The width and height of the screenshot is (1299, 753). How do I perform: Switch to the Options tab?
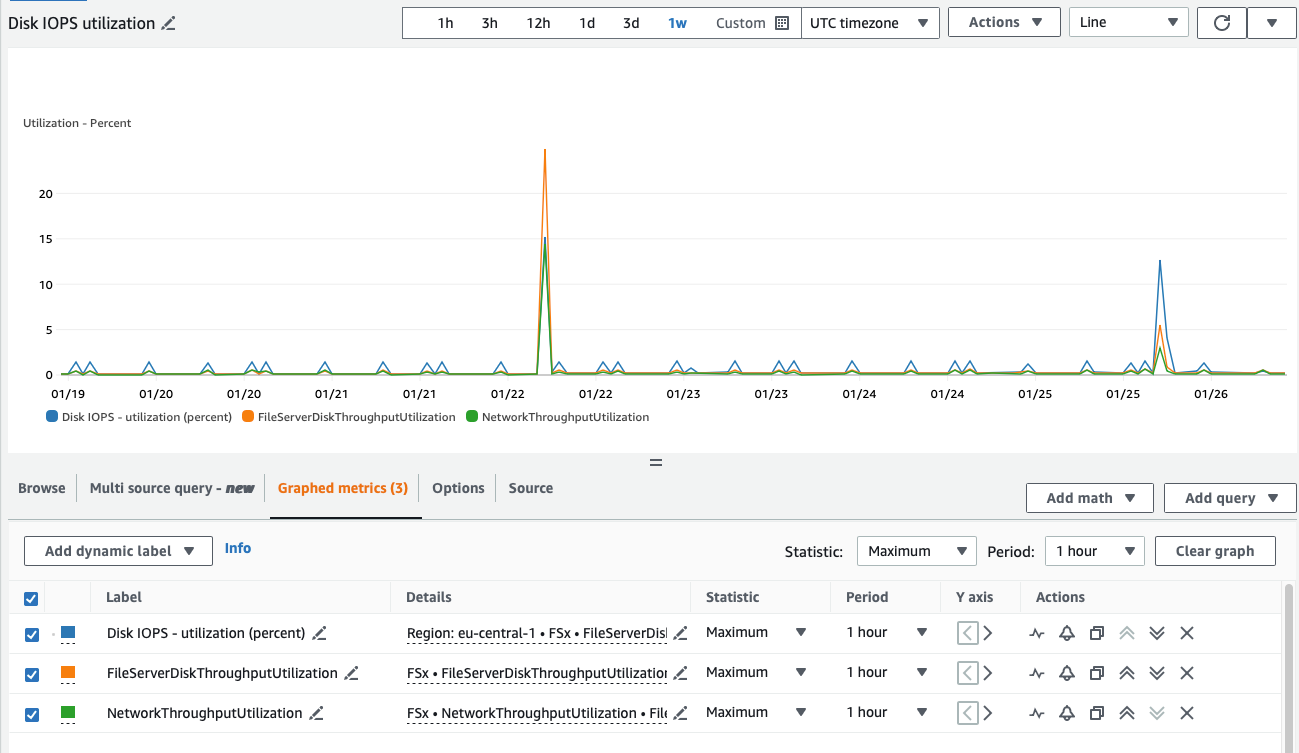(458, 488)
